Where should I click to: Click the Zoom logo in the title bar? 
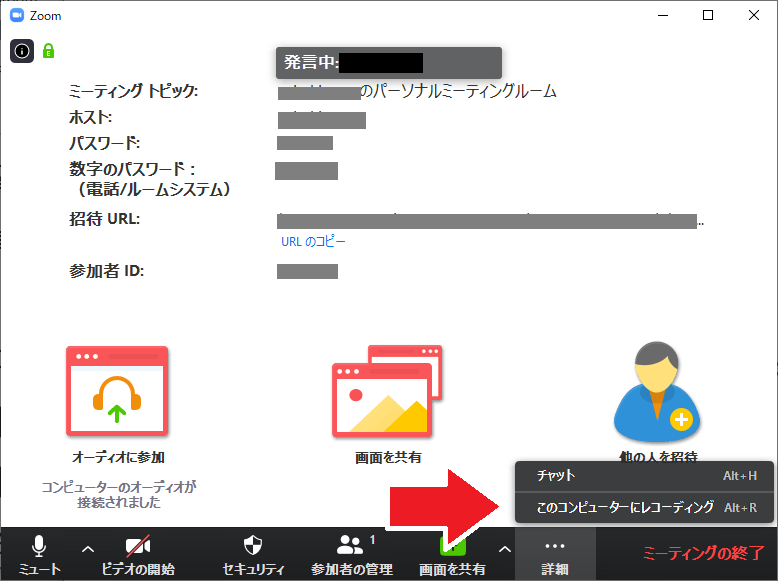coord(17,15)
